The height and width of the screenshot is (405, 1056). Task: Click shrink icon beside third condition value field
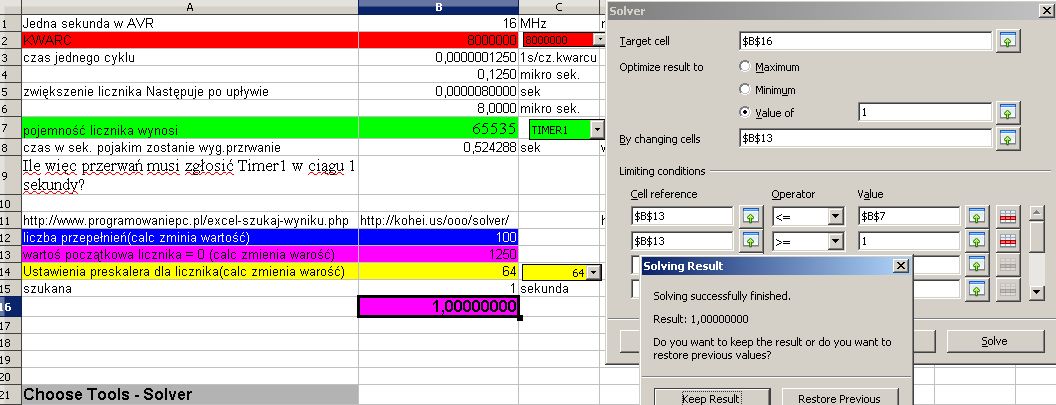point(976,265)
